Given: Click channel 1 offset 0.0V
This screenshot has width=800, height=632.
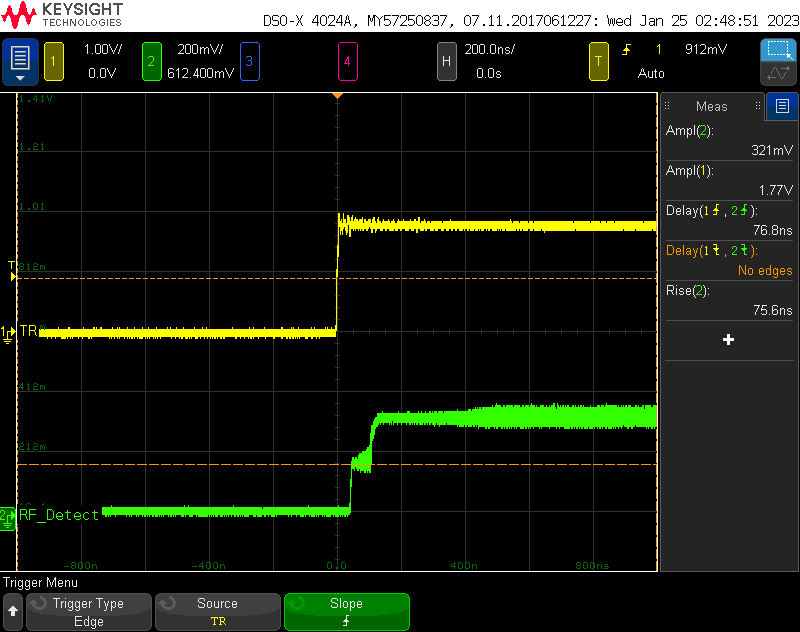Looking at the screenshot, I should (x=102, y=73).
